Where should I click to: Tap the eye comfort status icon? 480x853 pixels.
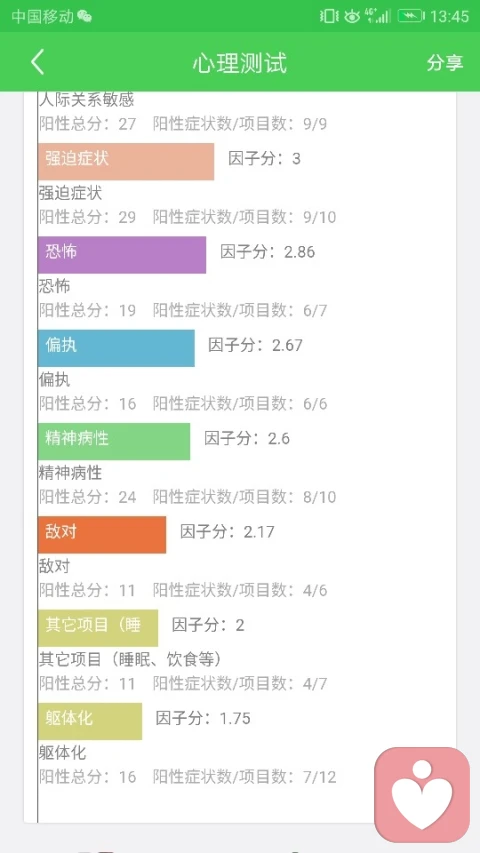(x=352, y=16)
